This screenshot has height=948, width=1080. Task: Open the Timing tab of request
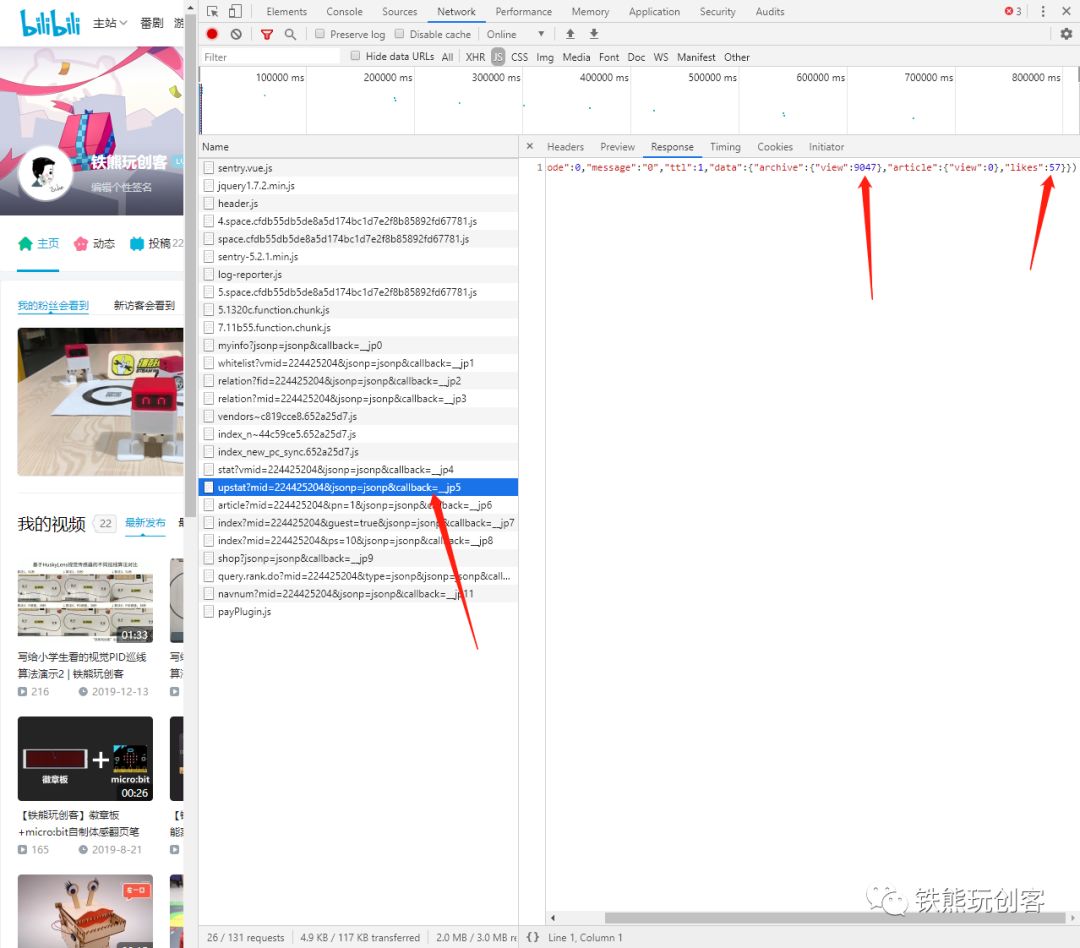click(725, 147)
